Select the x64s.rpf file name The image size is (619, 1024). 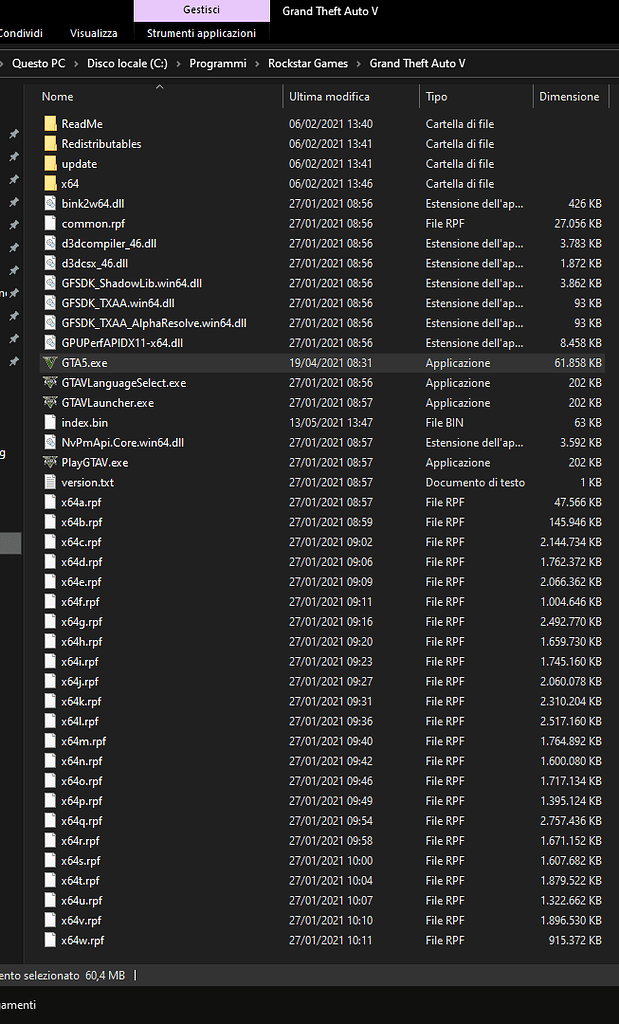point(81,861)
